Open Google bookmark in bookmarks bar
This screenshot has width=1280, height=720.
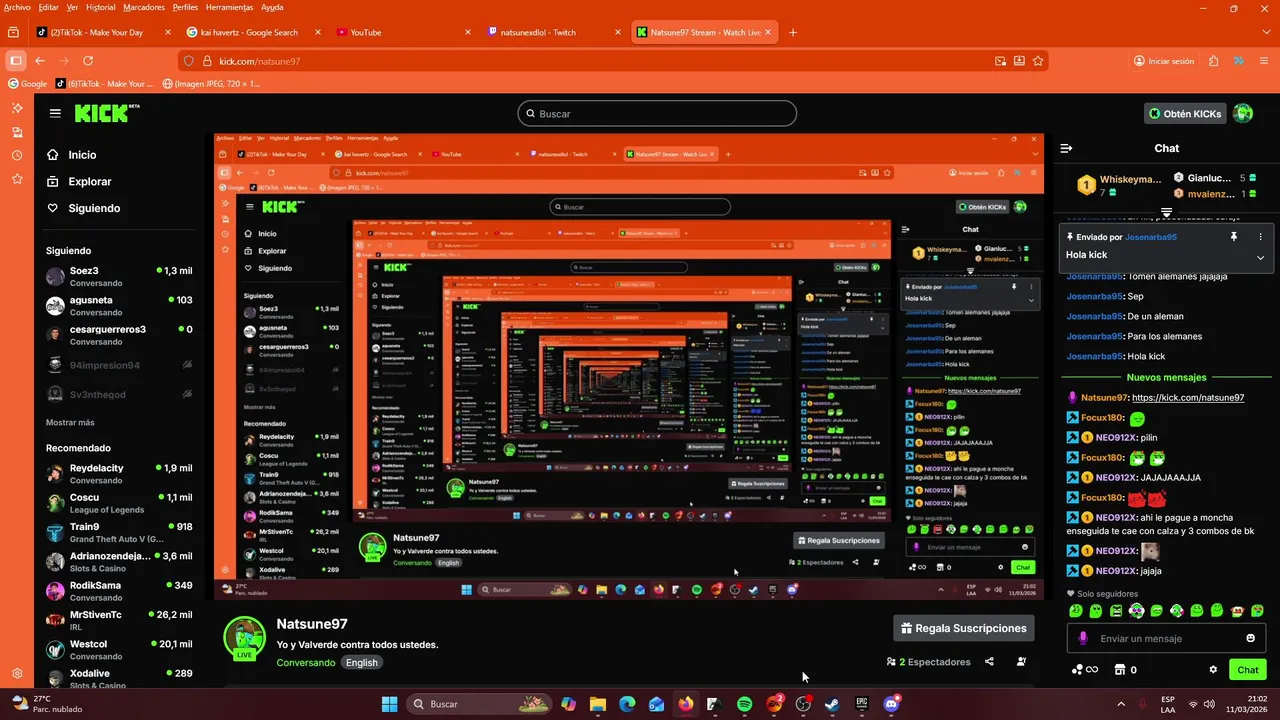click(x=28, y=84)
